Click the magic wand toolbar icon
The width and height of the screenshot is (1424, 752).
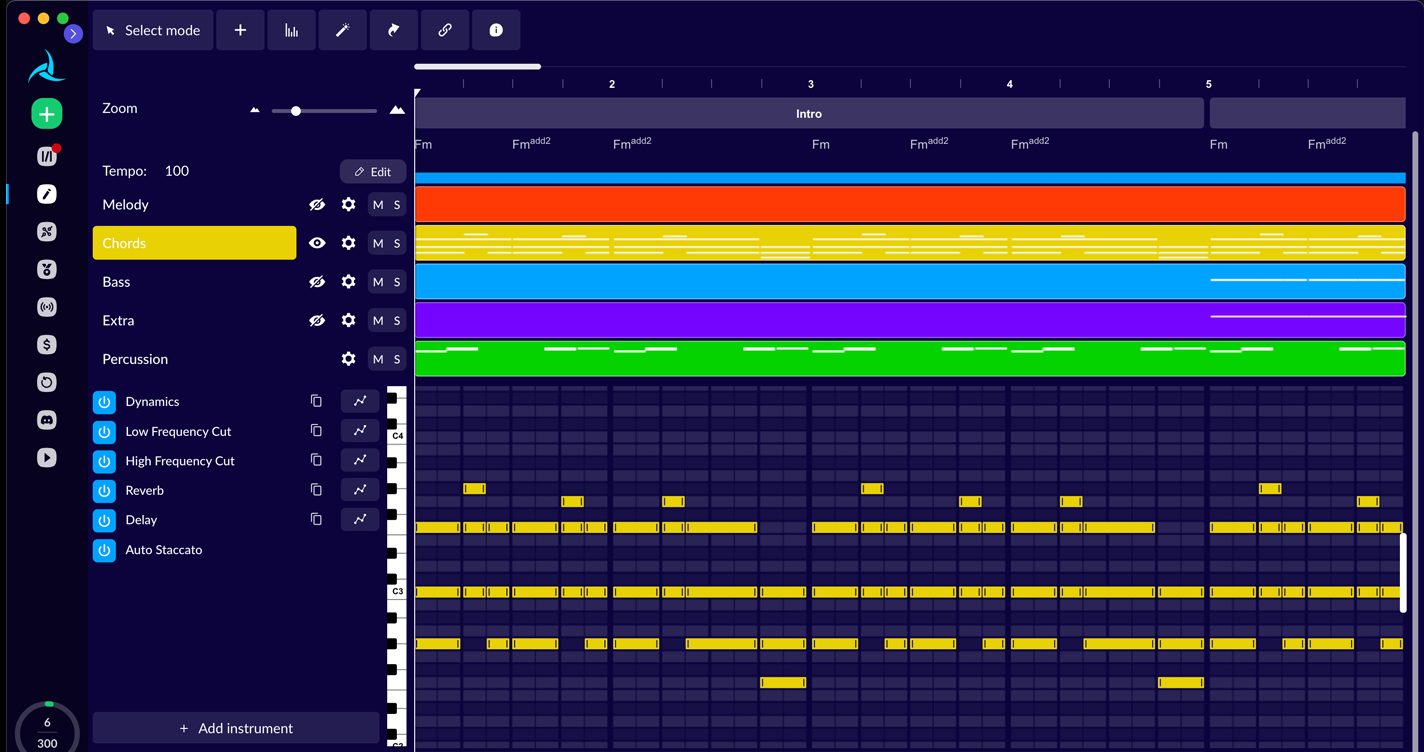pos(342,30)
